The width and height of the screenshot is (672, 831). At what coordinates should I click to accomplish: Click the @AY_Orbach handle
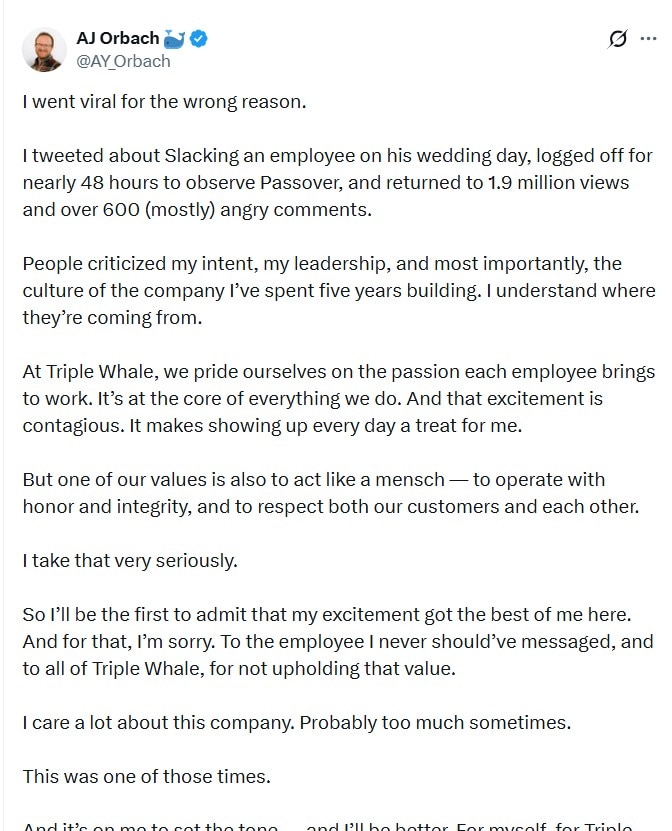coord(123,61)
